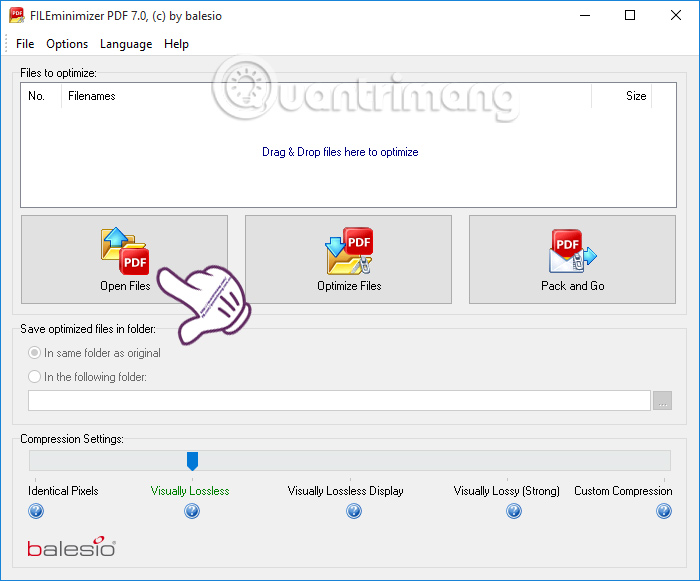Click the 'No.' column header
The width and height of the screenshot is (700, 581).
pyautogui.click(x=41, y=96)
